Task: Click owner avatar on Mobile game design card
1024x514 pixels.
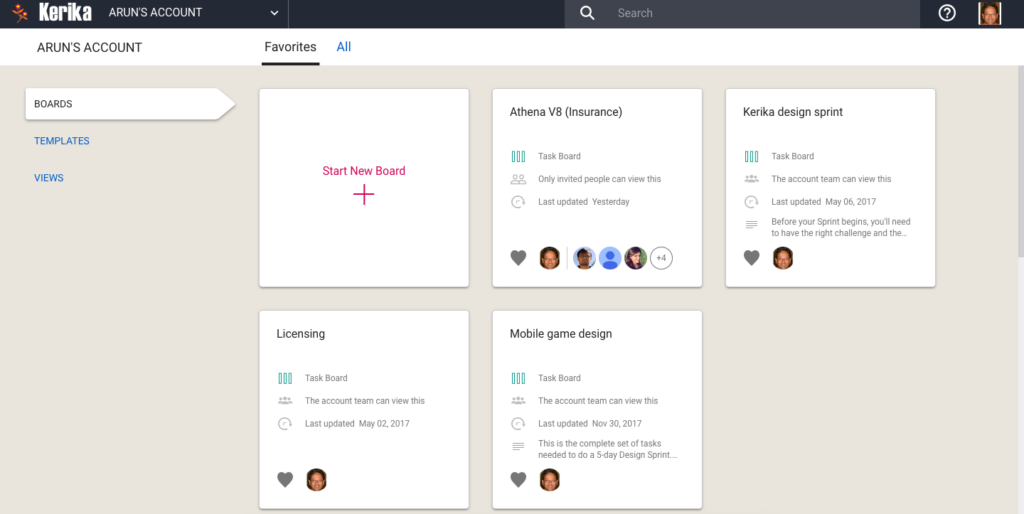Action: 550,480
